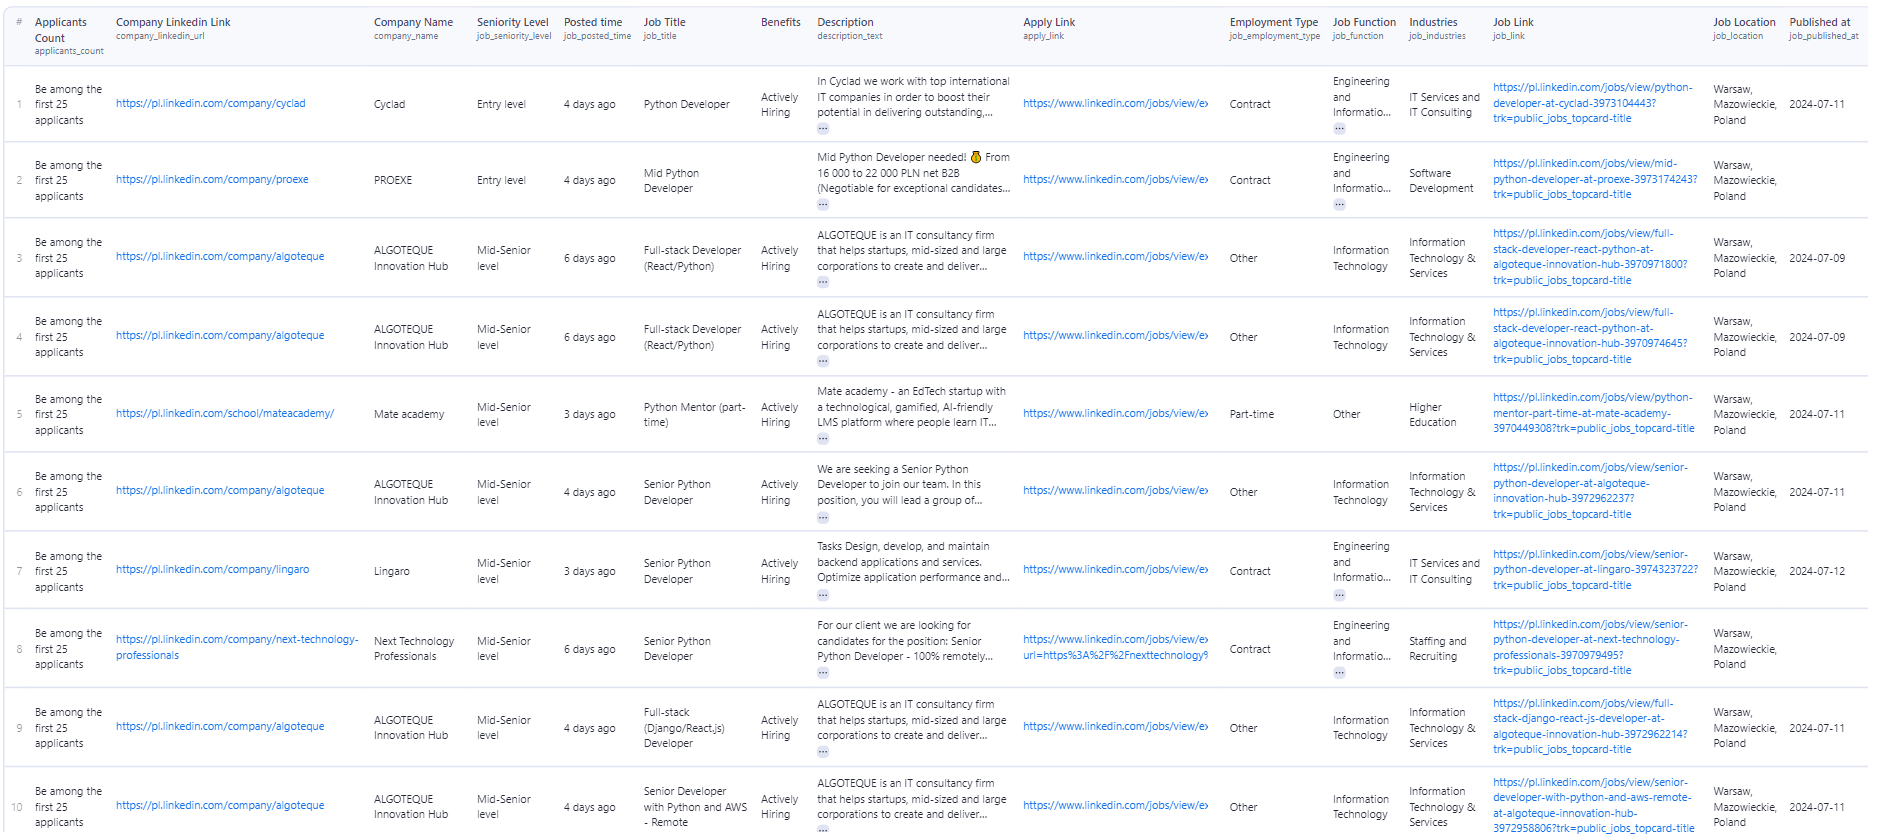
Task: Open job link senior-developer-with-python-and-aws-remote
Action: point(1593,805)
